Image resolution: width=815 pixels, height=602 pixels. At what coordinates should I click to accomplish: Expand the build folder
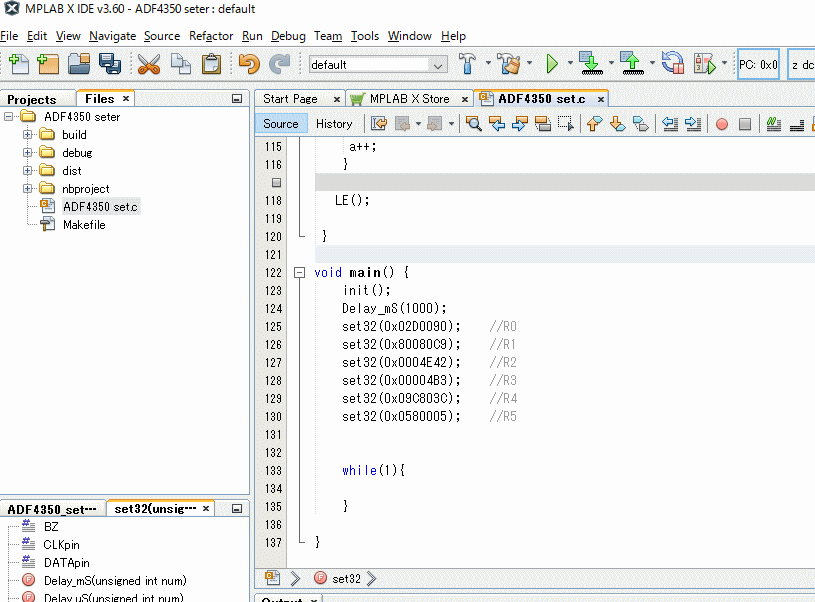click(x=27, y=135)
